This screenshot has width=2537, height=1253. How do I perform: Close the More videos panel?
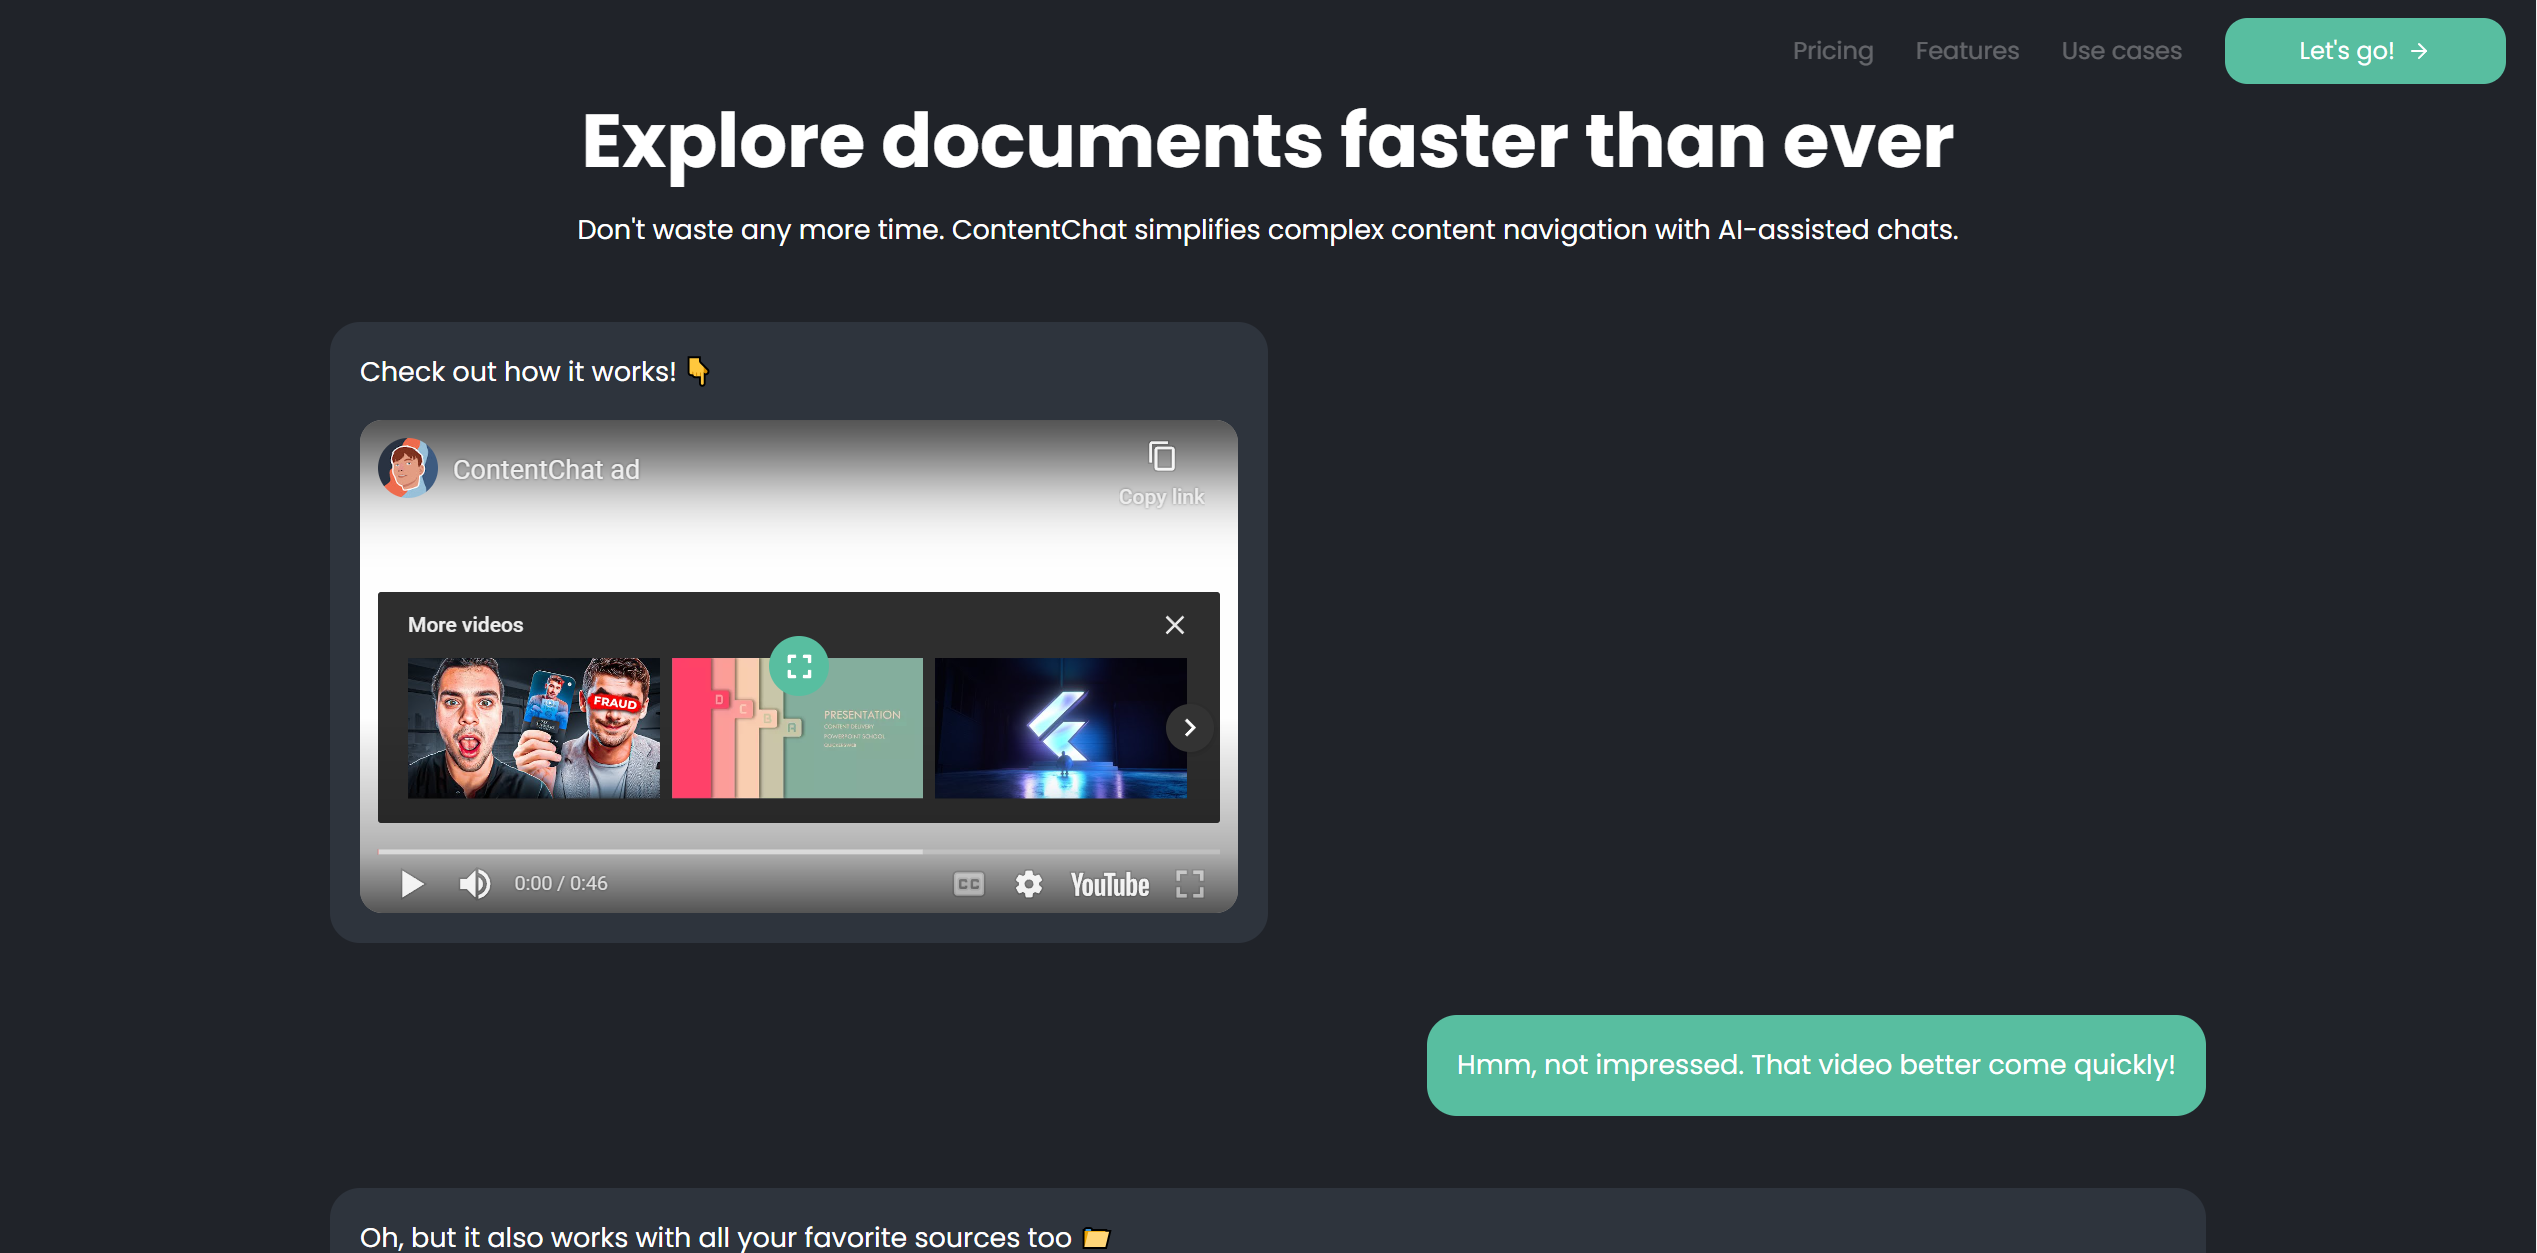coord(1175,625)
